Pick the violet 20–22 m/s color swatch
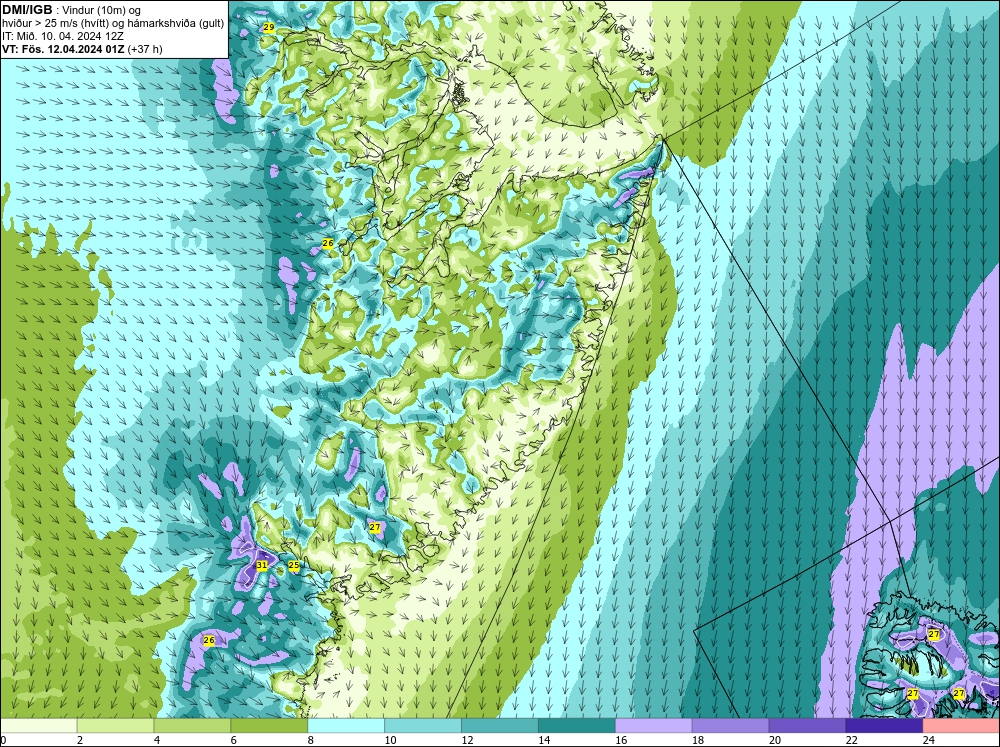Screen dimensions: 1000x747 (807, 725)
